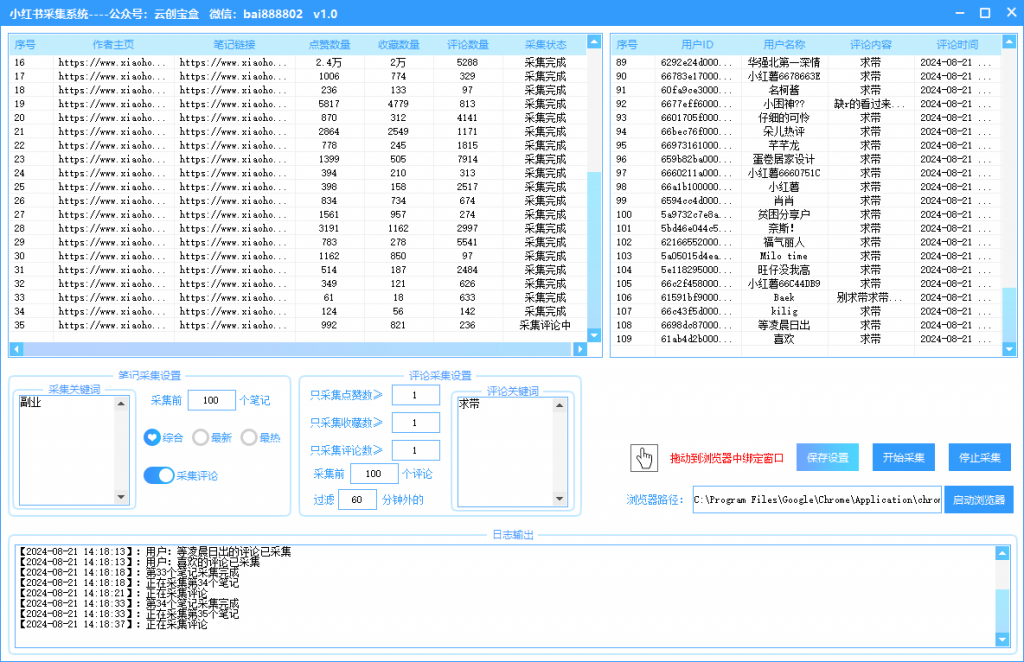
Task: Click up arrow in 采集关键词 keyword box
Action: (x=122, y=403)
